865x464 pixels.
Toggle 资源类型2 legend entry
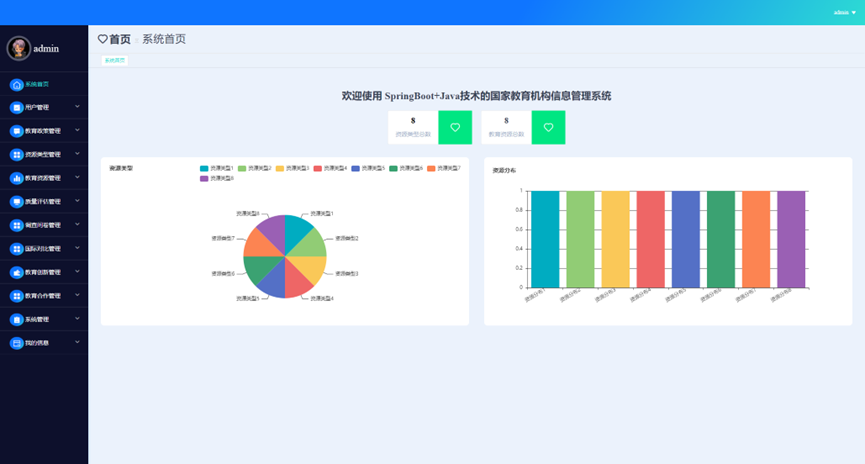[254, 168]
